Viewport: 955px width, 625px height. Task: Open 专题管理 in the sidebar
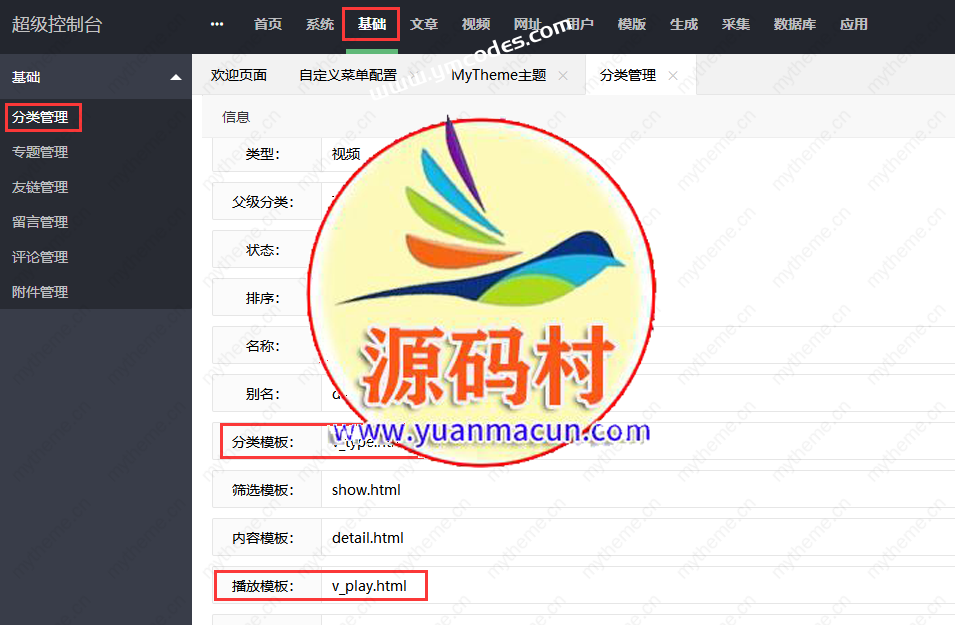click(40, 152)
